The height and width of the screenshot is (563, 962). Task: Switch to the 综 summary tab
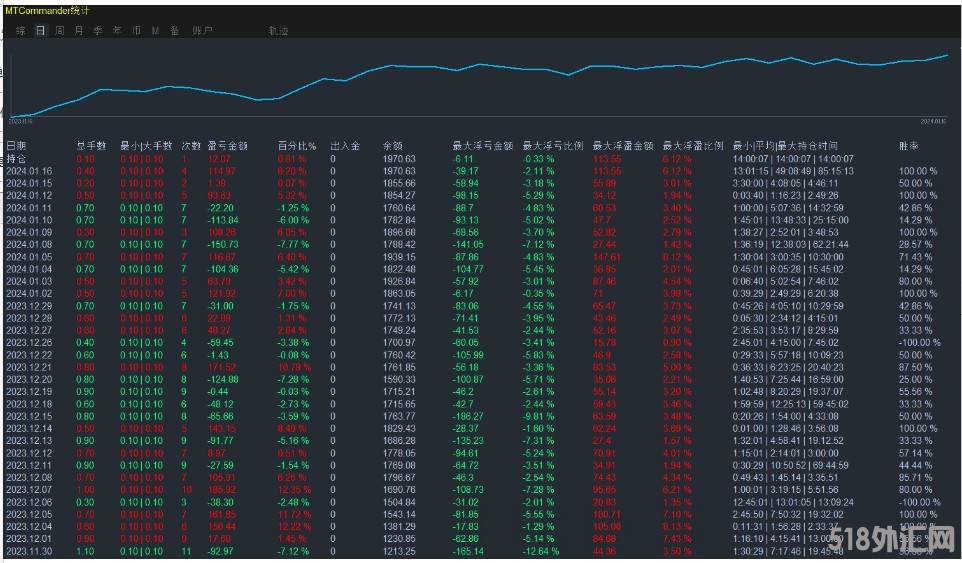pyautogui.click(x=21, y=30)
